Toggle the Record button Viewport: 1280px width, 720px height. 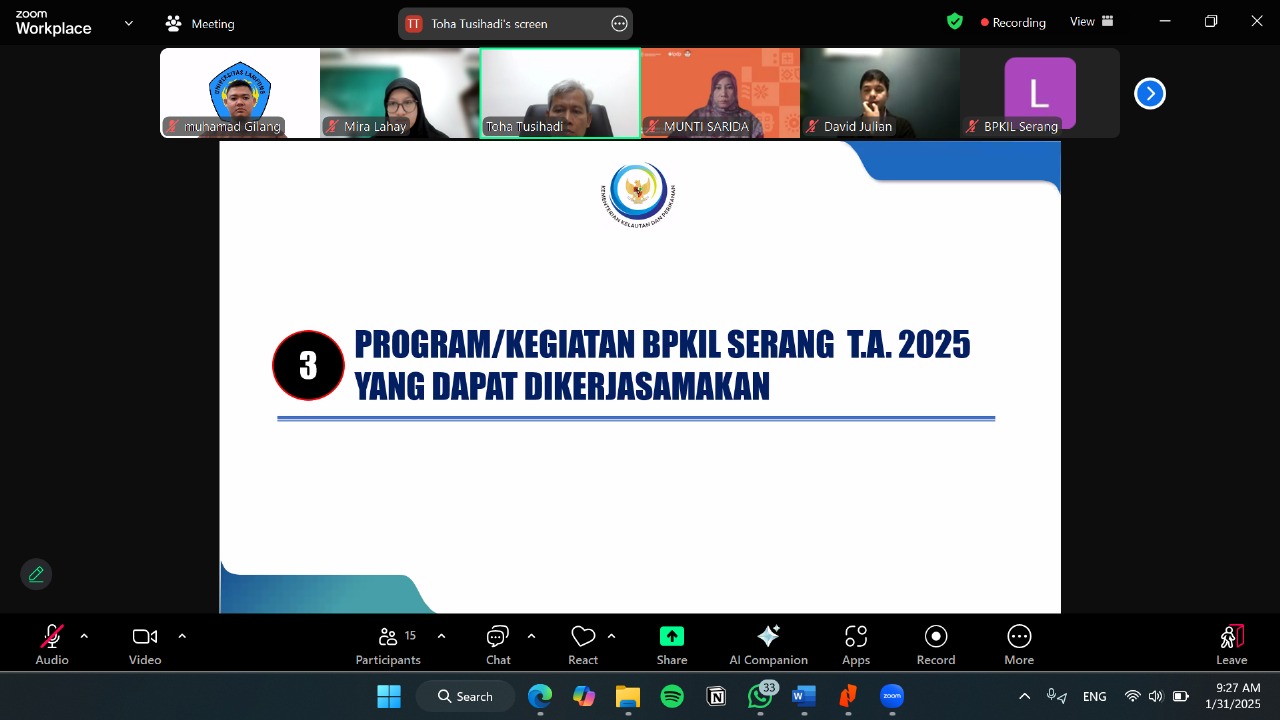tap(936, 645)
